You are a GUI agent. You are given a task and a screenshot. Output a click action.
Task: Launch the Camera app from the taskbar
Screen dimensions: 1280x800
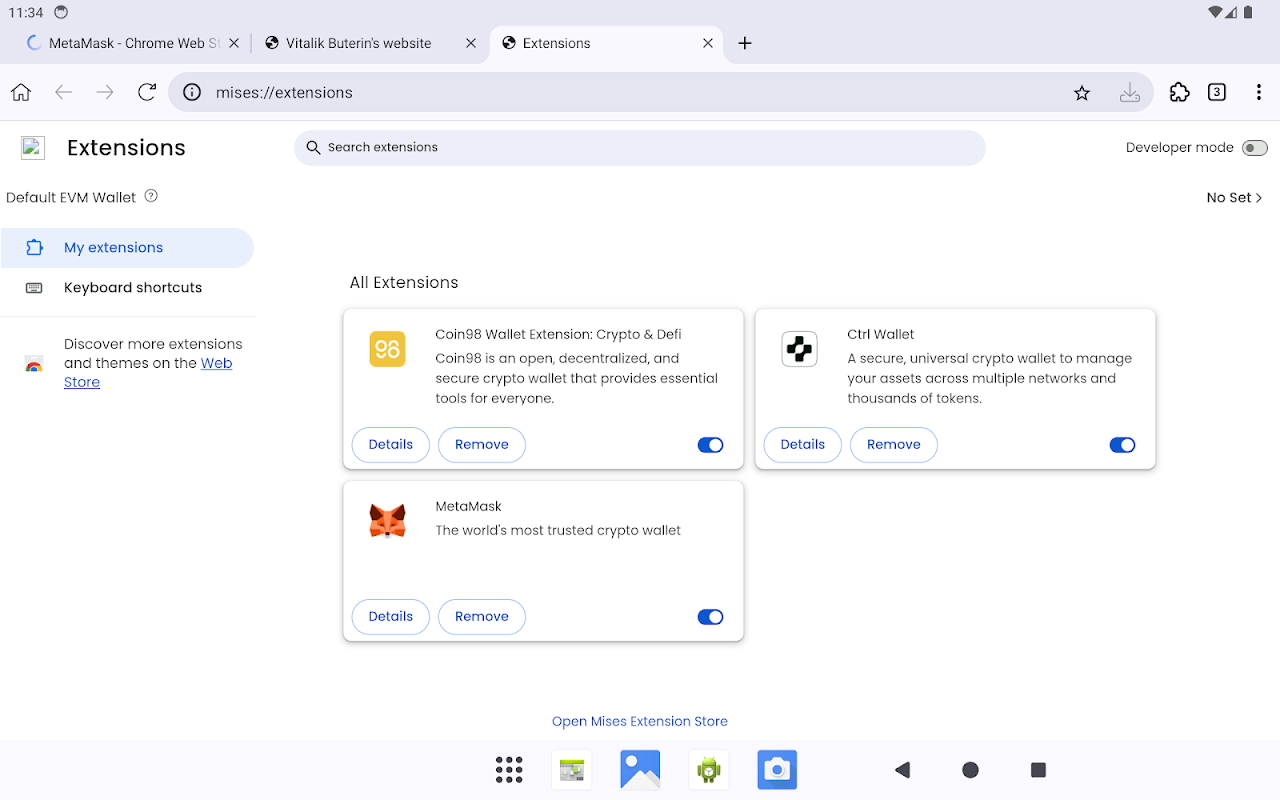(x=777, y=769)
